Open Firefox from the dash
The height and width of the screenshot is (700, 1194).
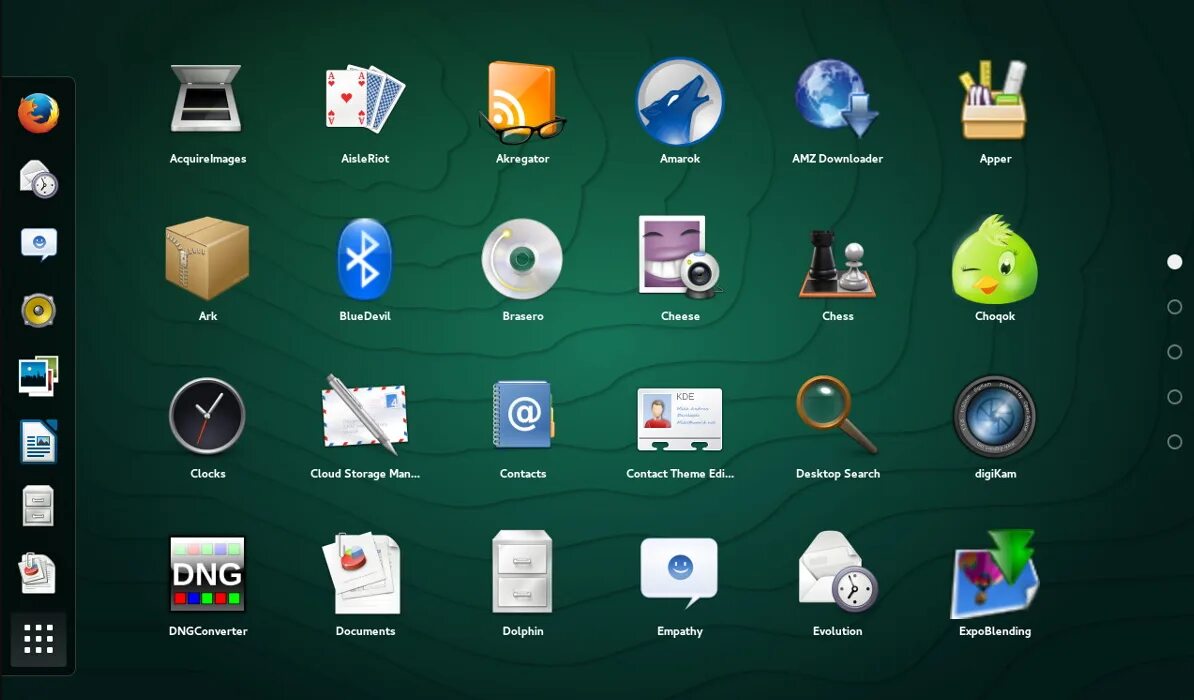38,113
